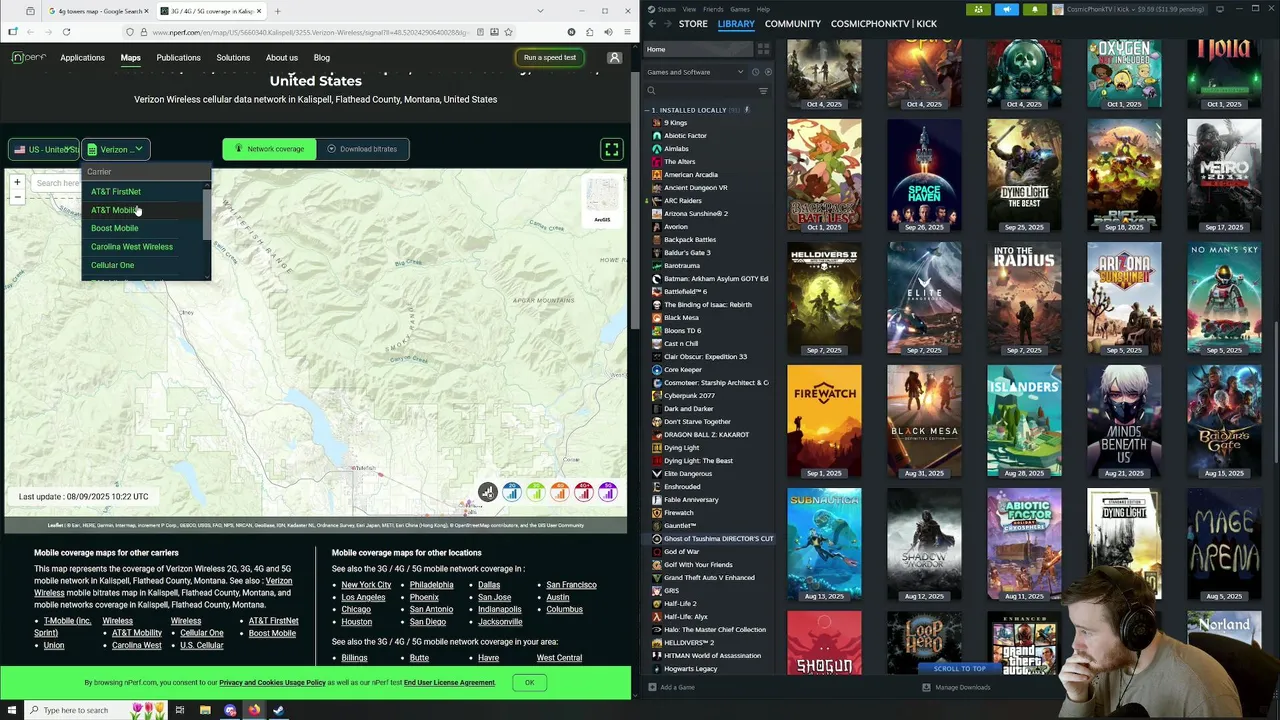Open Steam library advanced filter icon
Viewport: 1280px width, 720px height.
tap(763, 91)
